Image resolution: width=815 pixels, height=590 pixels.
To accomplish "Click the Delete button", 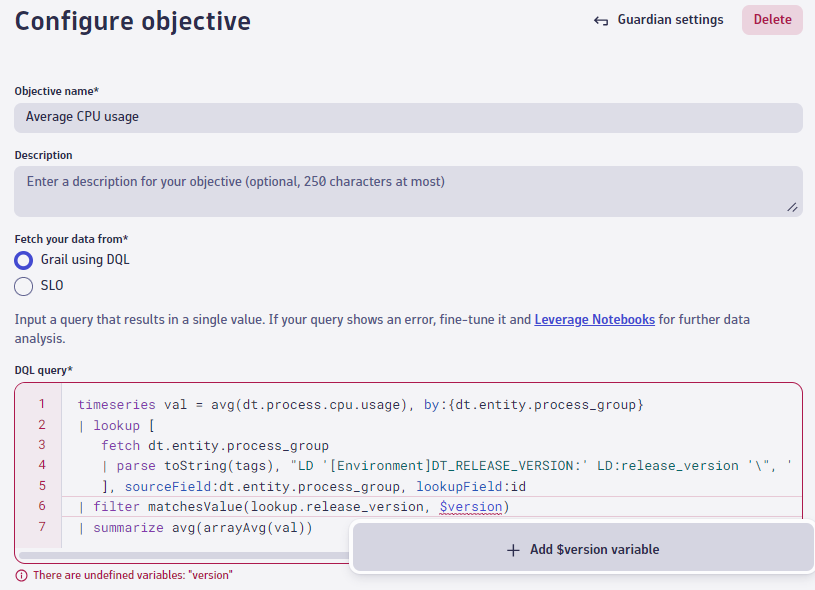I will (772, 20).
